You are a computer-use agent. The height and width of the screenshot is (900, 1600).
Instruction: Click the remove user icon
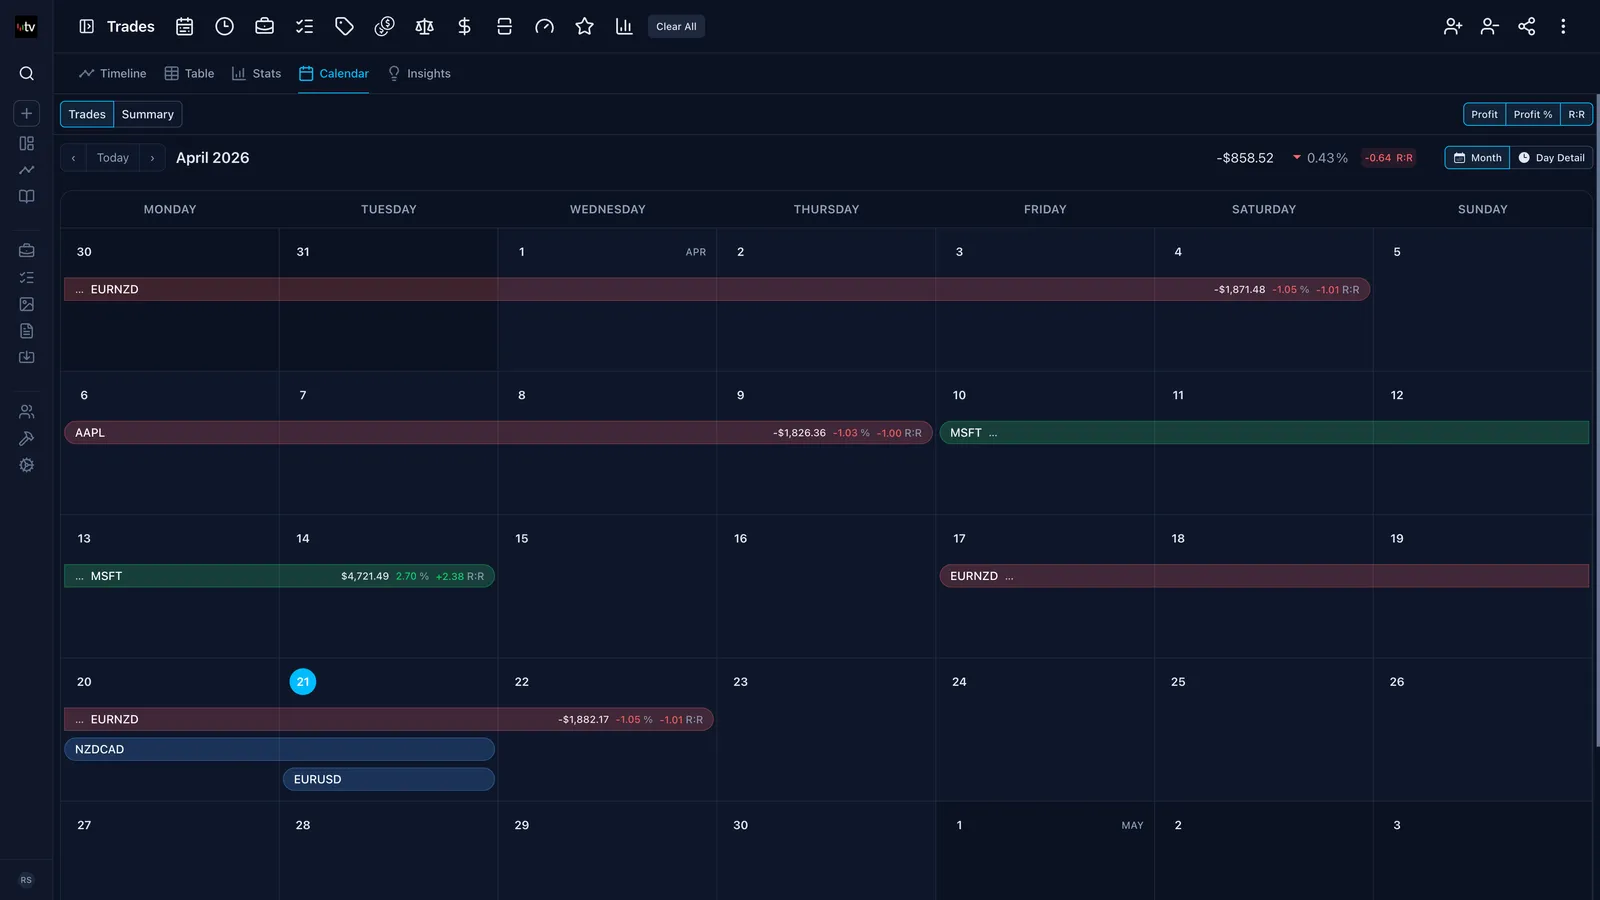click(1490, 27)
